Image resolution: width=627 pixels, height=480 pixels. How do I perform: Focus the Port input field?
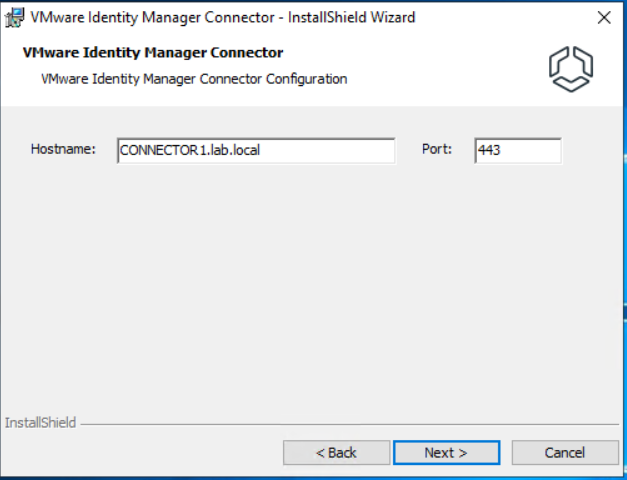[x=518, y=150]
